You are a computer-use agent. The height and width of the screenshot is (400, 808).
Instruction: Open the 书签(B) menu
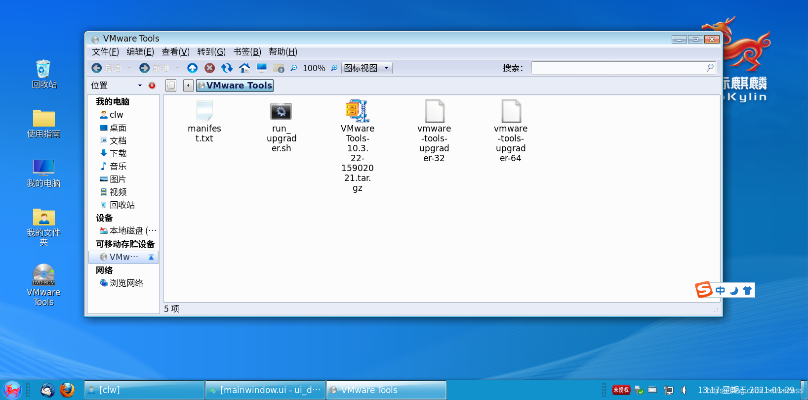point(247,52)
